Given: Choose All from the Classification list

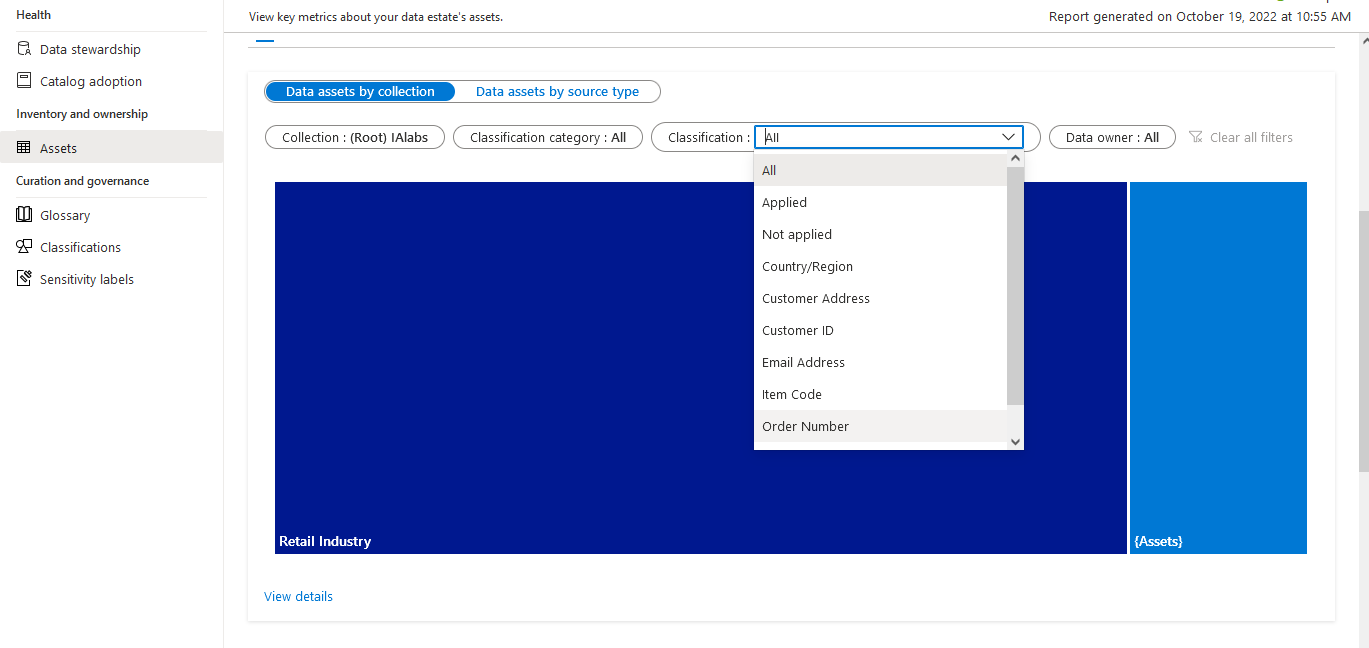Looking at the screenshot, I should 880,170.
